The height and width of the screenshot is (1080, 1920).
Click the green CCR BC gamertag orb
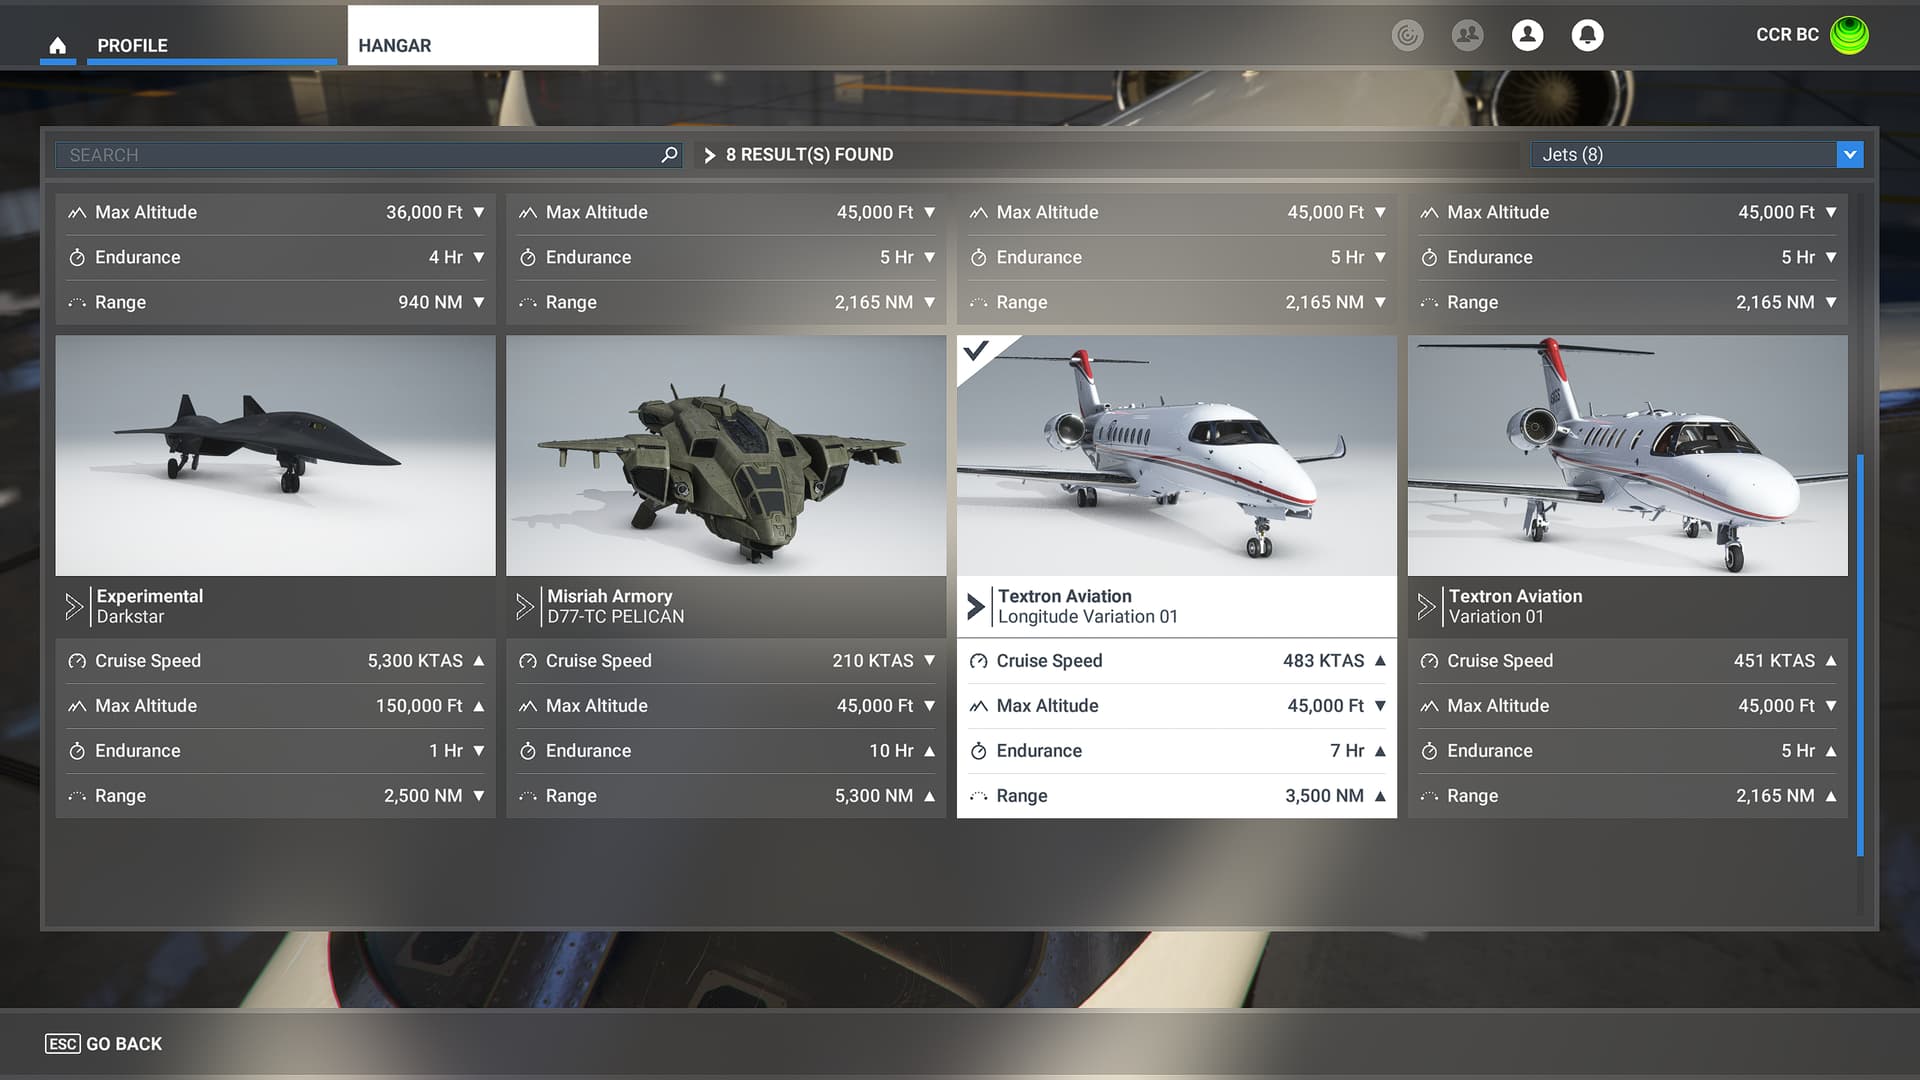click(x=1849, y=36)
